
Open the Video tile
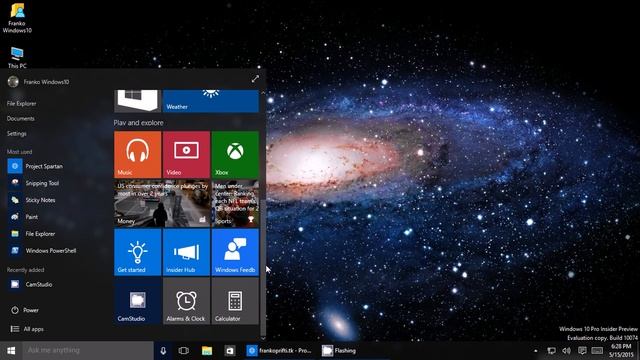point(186,154)
